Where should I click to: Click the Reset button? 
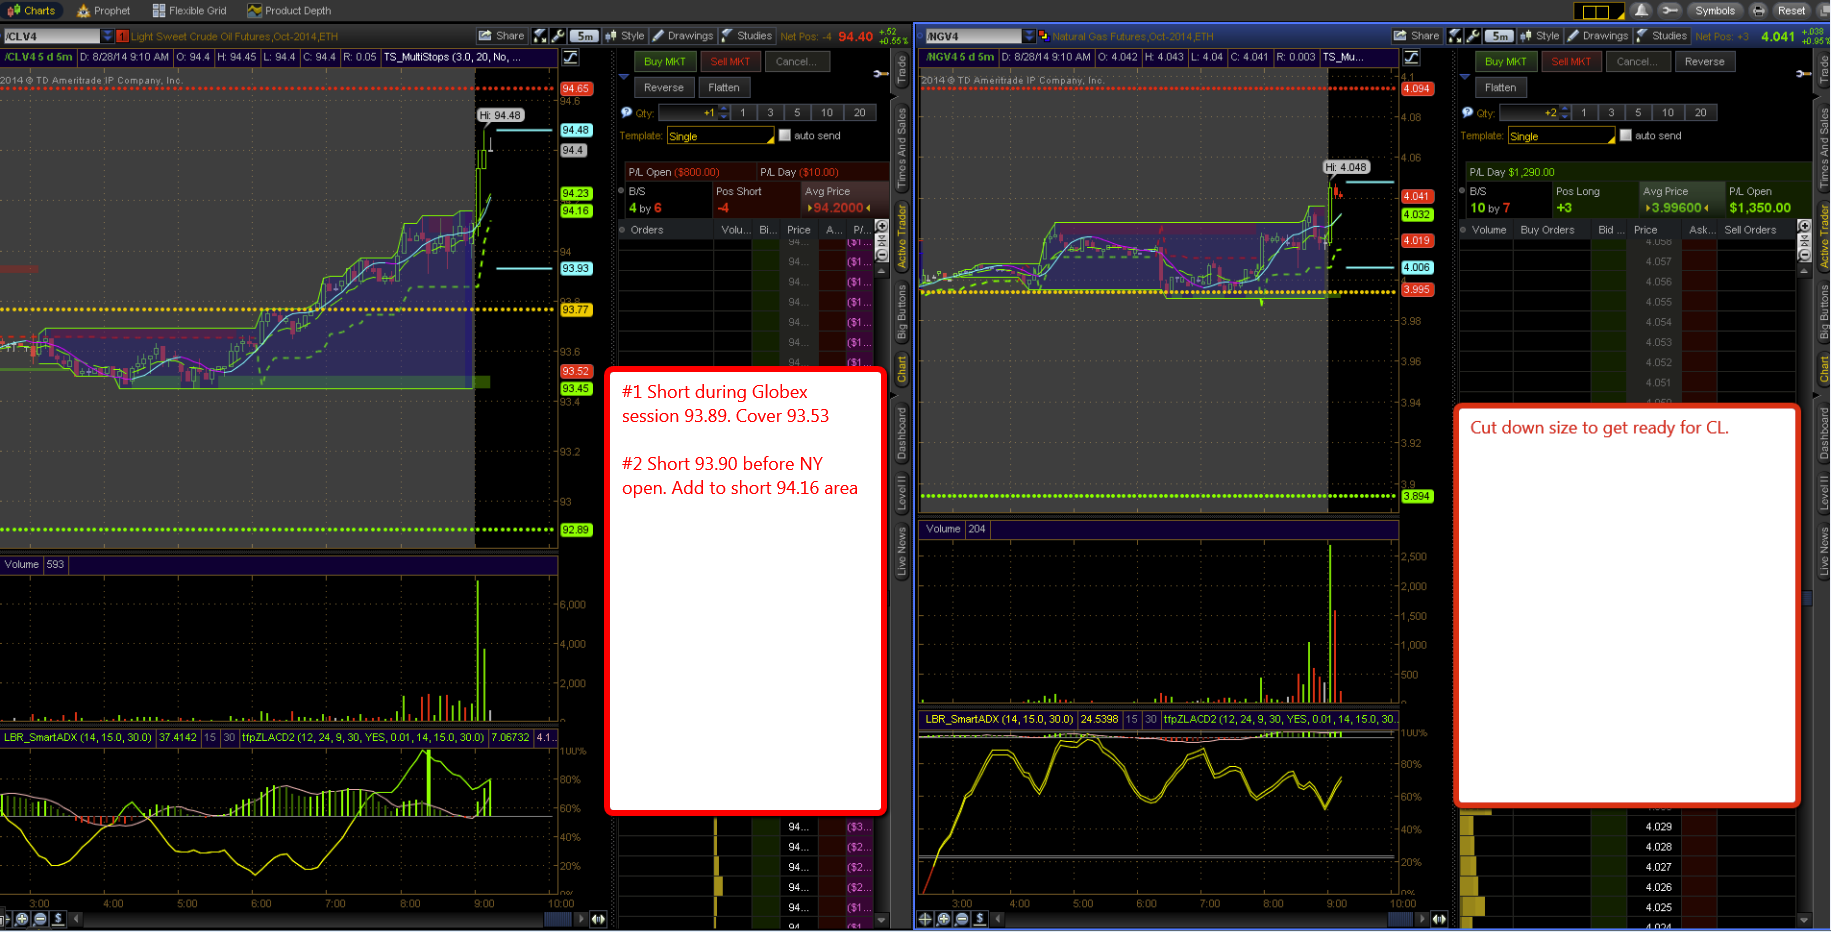(x=1791, y=10)
